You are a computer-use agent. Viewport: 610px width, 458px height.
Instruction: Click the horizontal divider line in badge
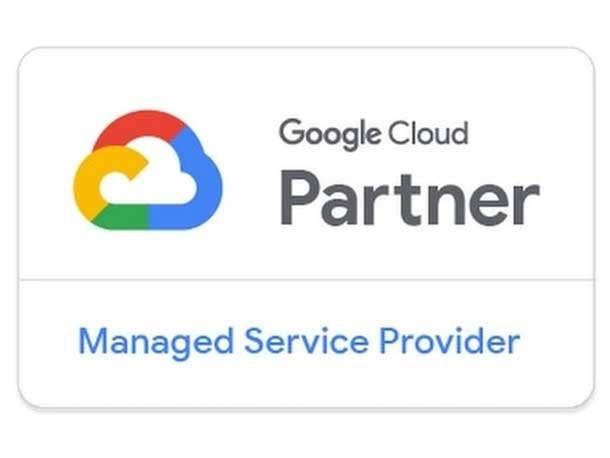pos(307,279)
